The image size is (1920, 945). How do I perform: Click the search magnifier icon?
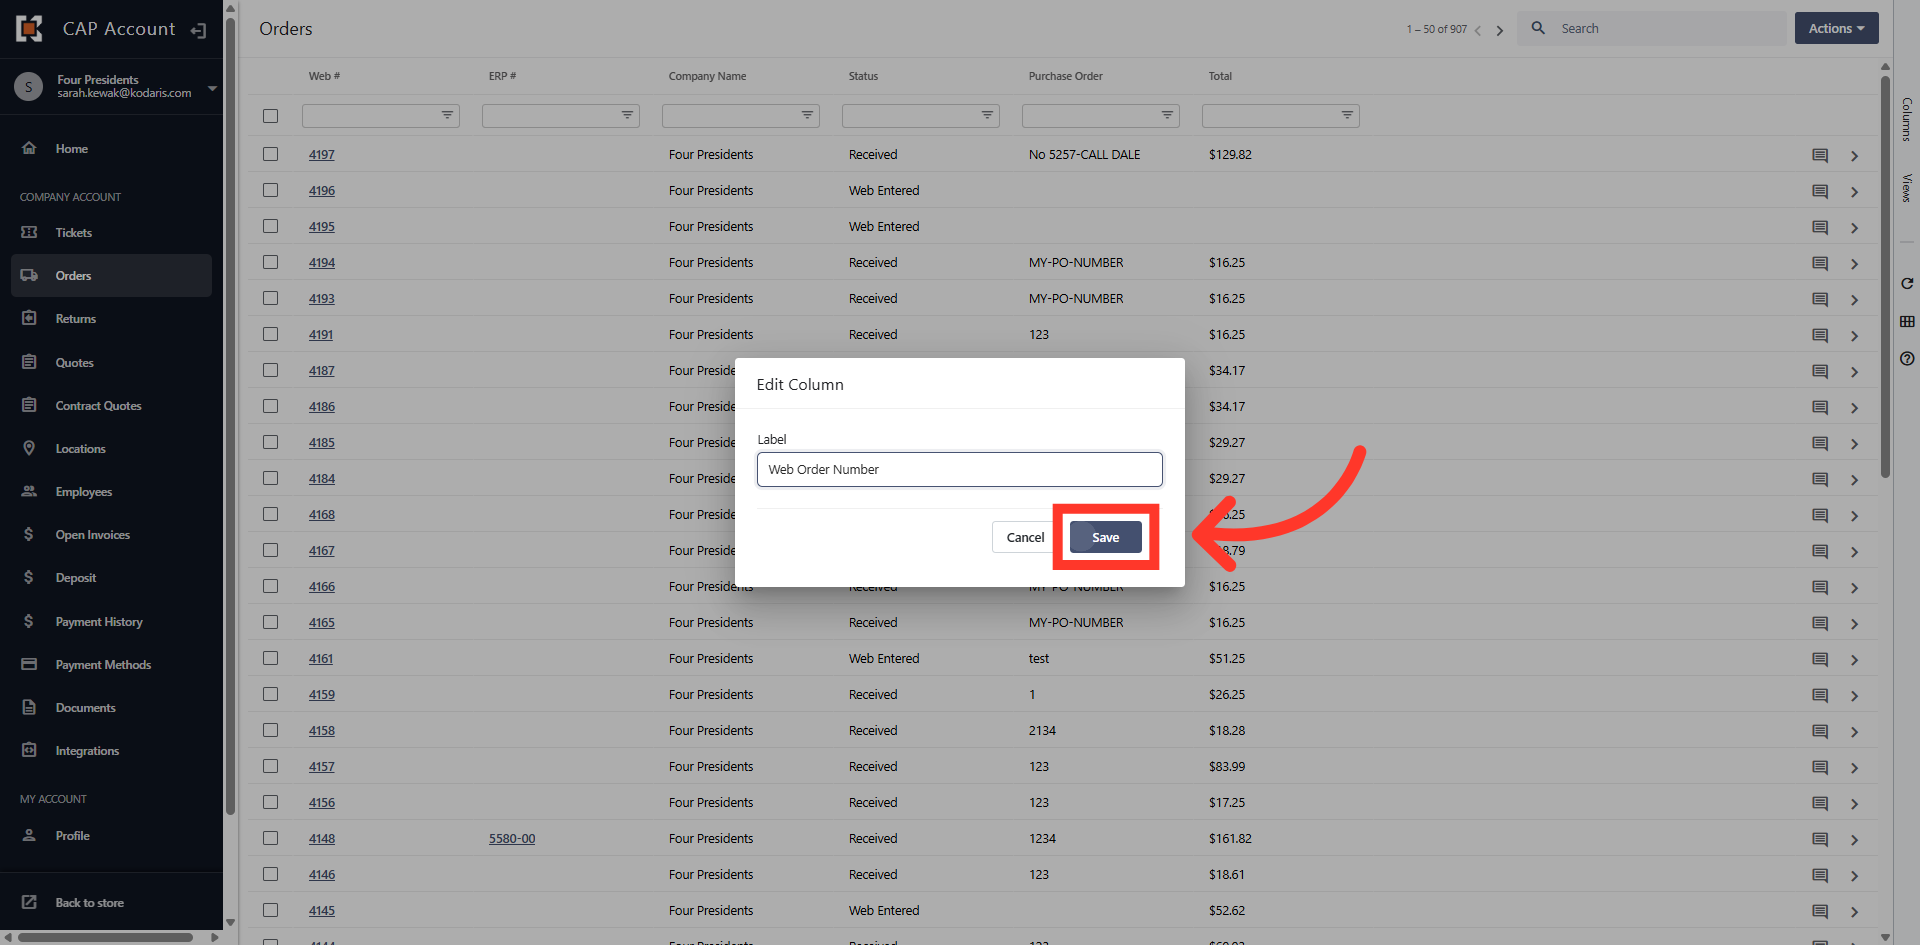pyautogui.click(x=1538, y=28)
